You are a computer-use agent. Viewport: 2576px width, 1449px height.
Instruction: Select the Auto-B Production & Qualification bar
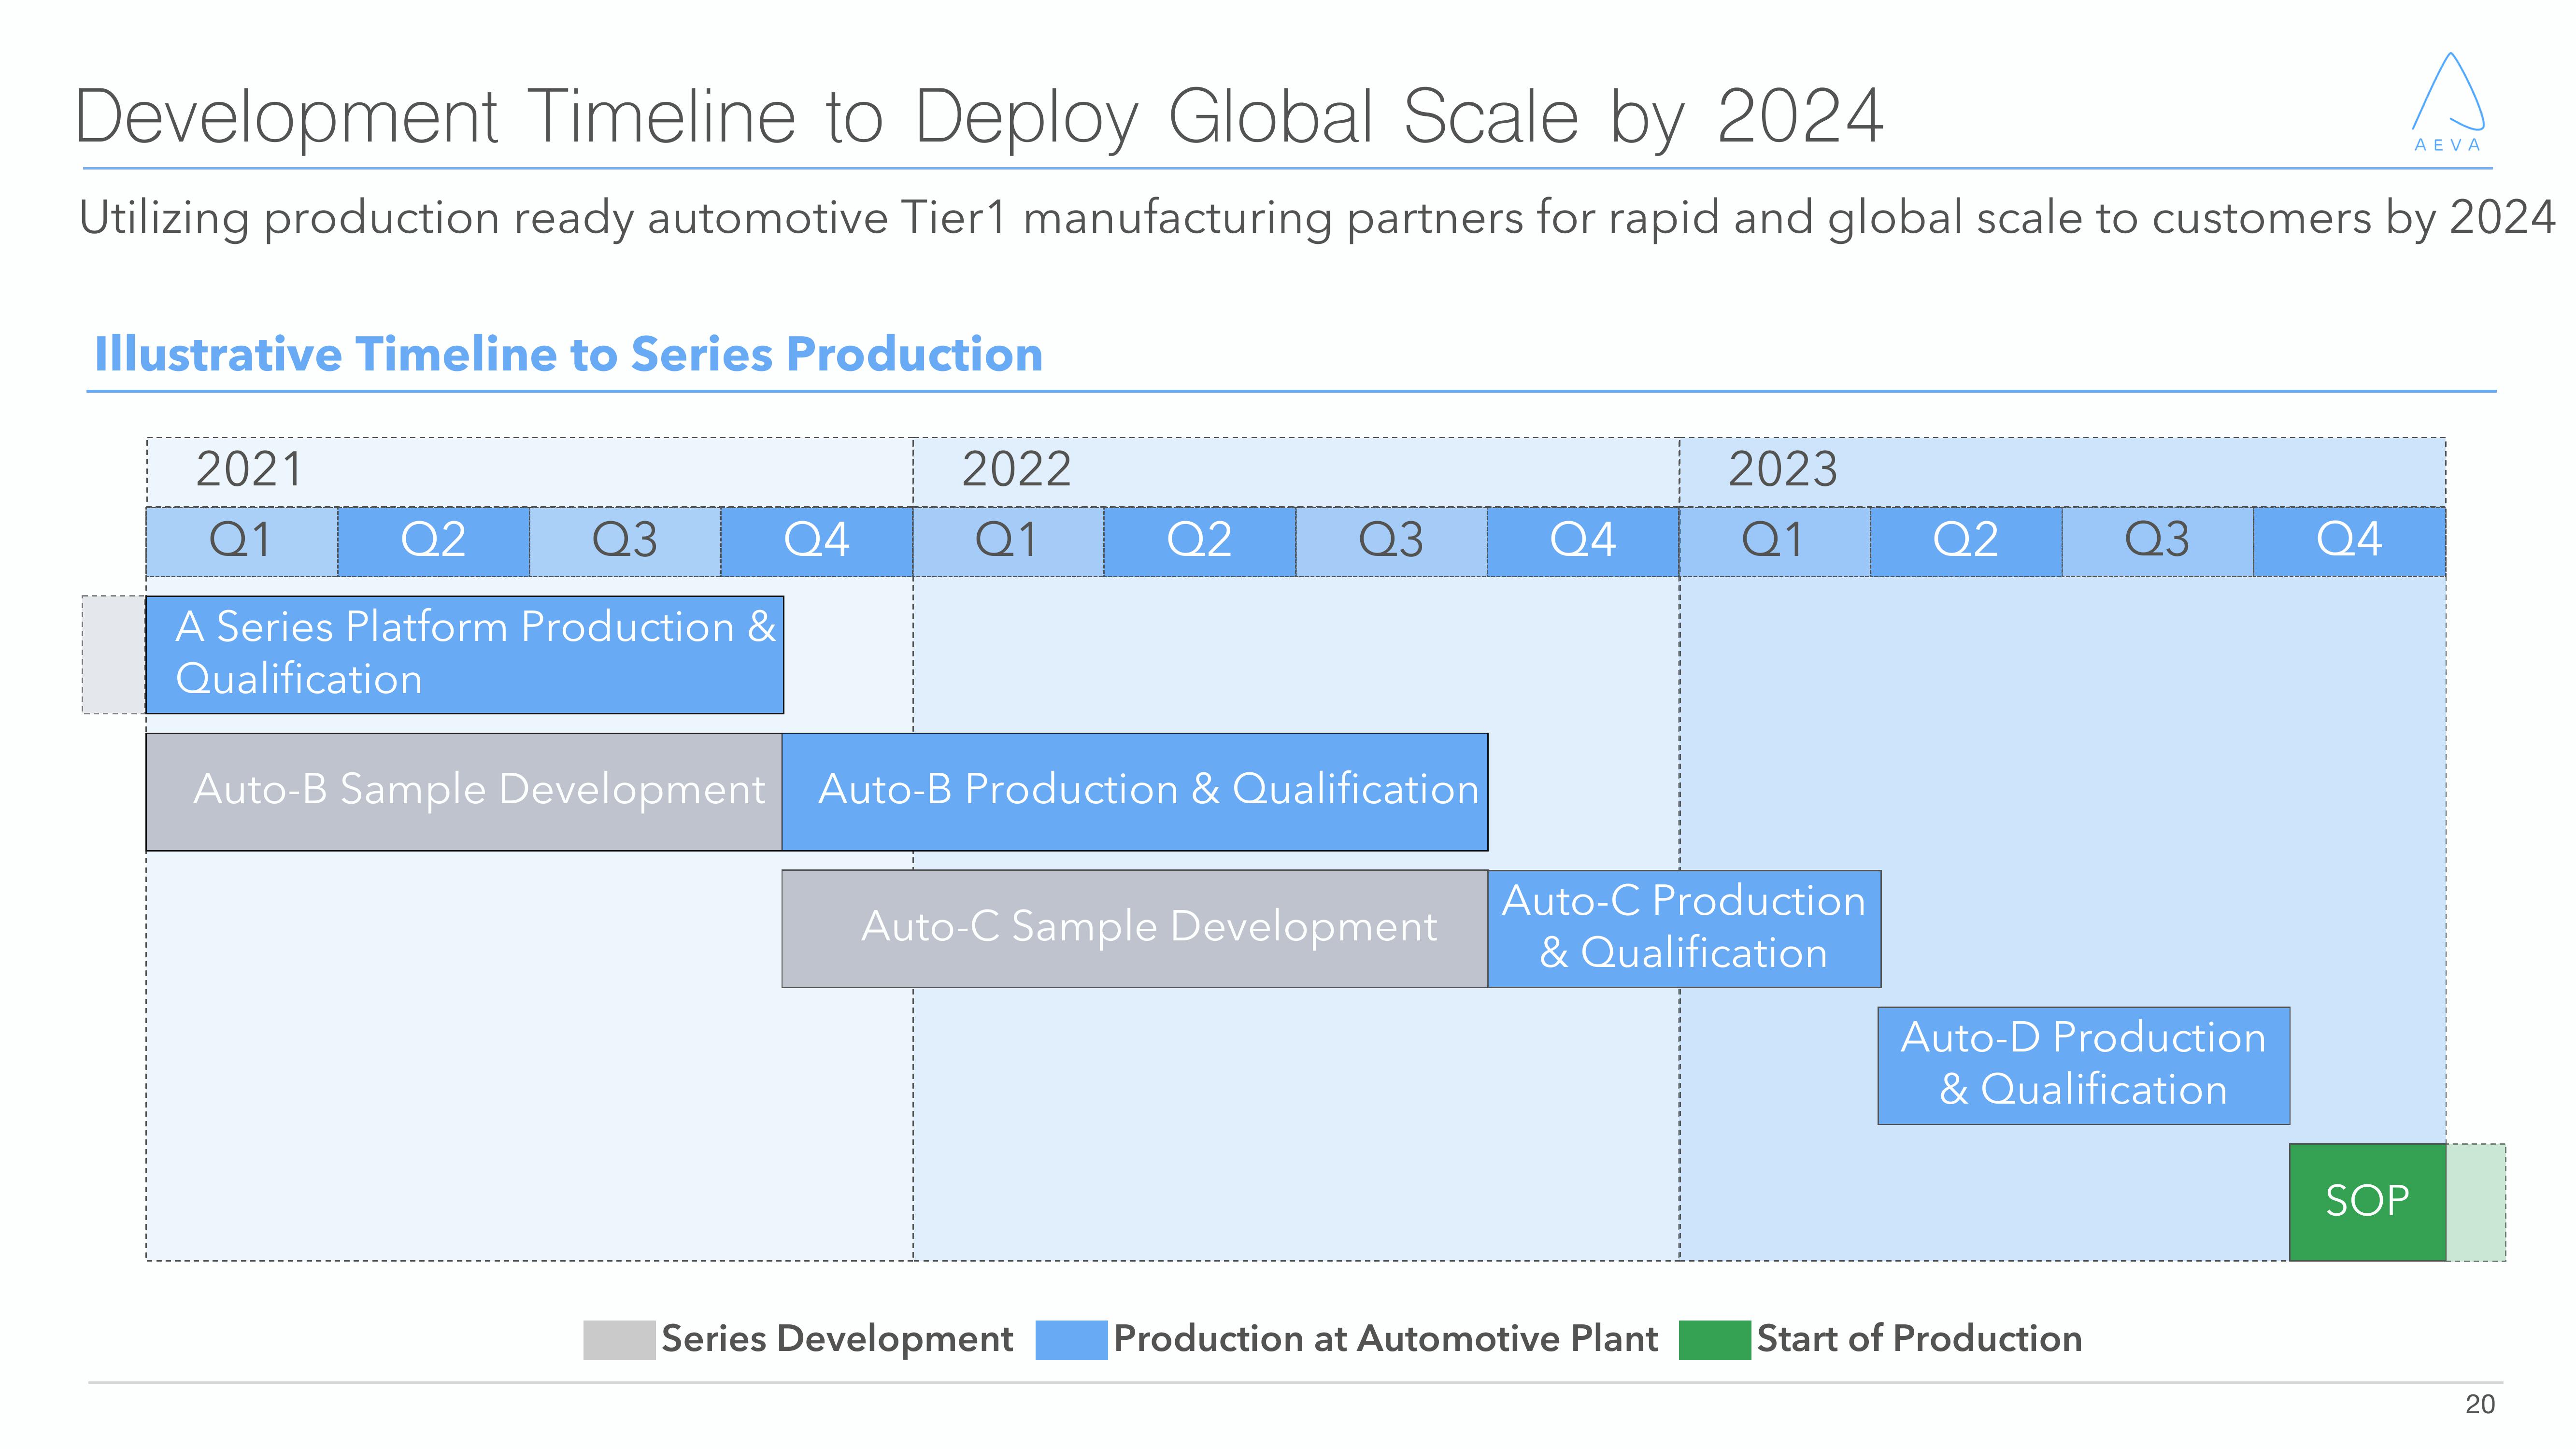tap(1135, 792)
